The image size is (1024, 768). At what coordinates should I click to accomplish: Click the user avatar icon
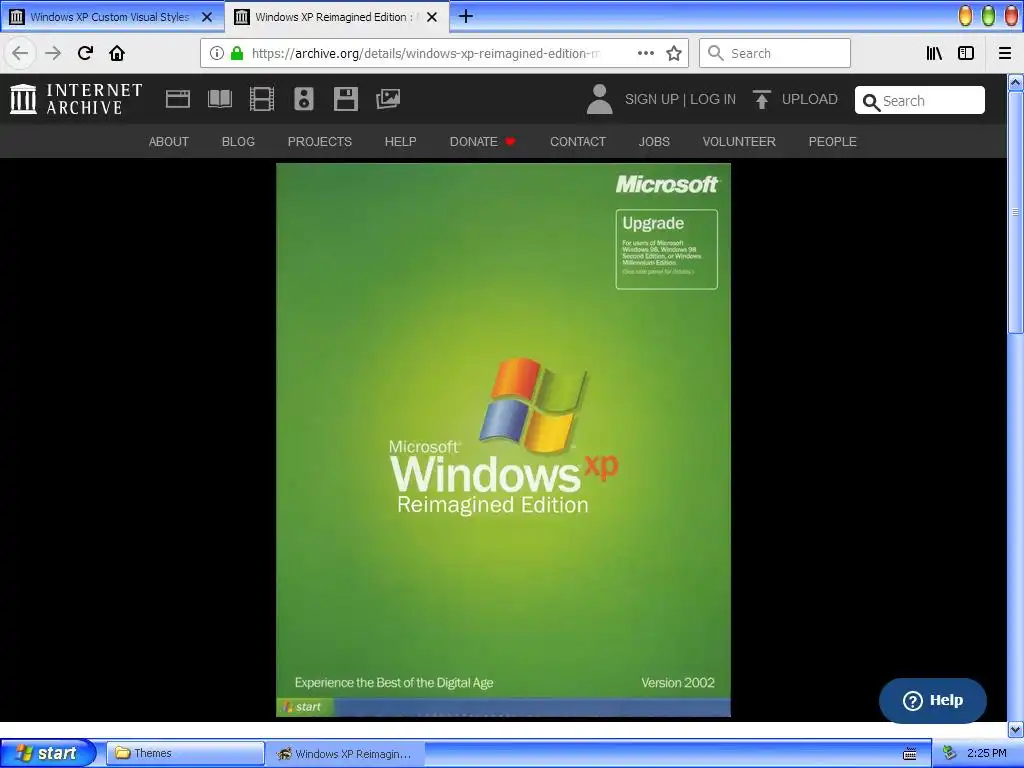point(600,99)
